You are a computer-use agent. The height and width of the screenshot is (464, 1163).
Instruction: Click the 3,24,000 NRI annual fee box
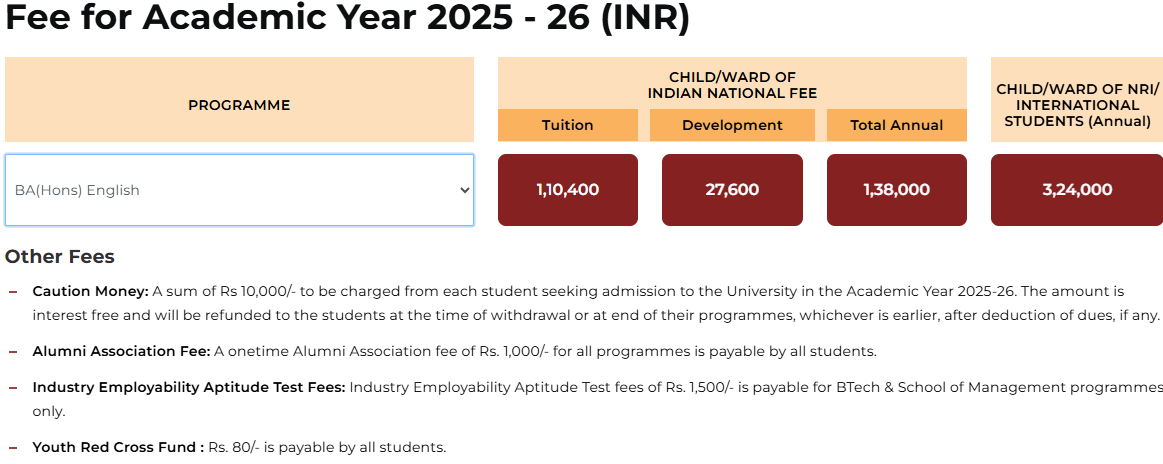1076,190
